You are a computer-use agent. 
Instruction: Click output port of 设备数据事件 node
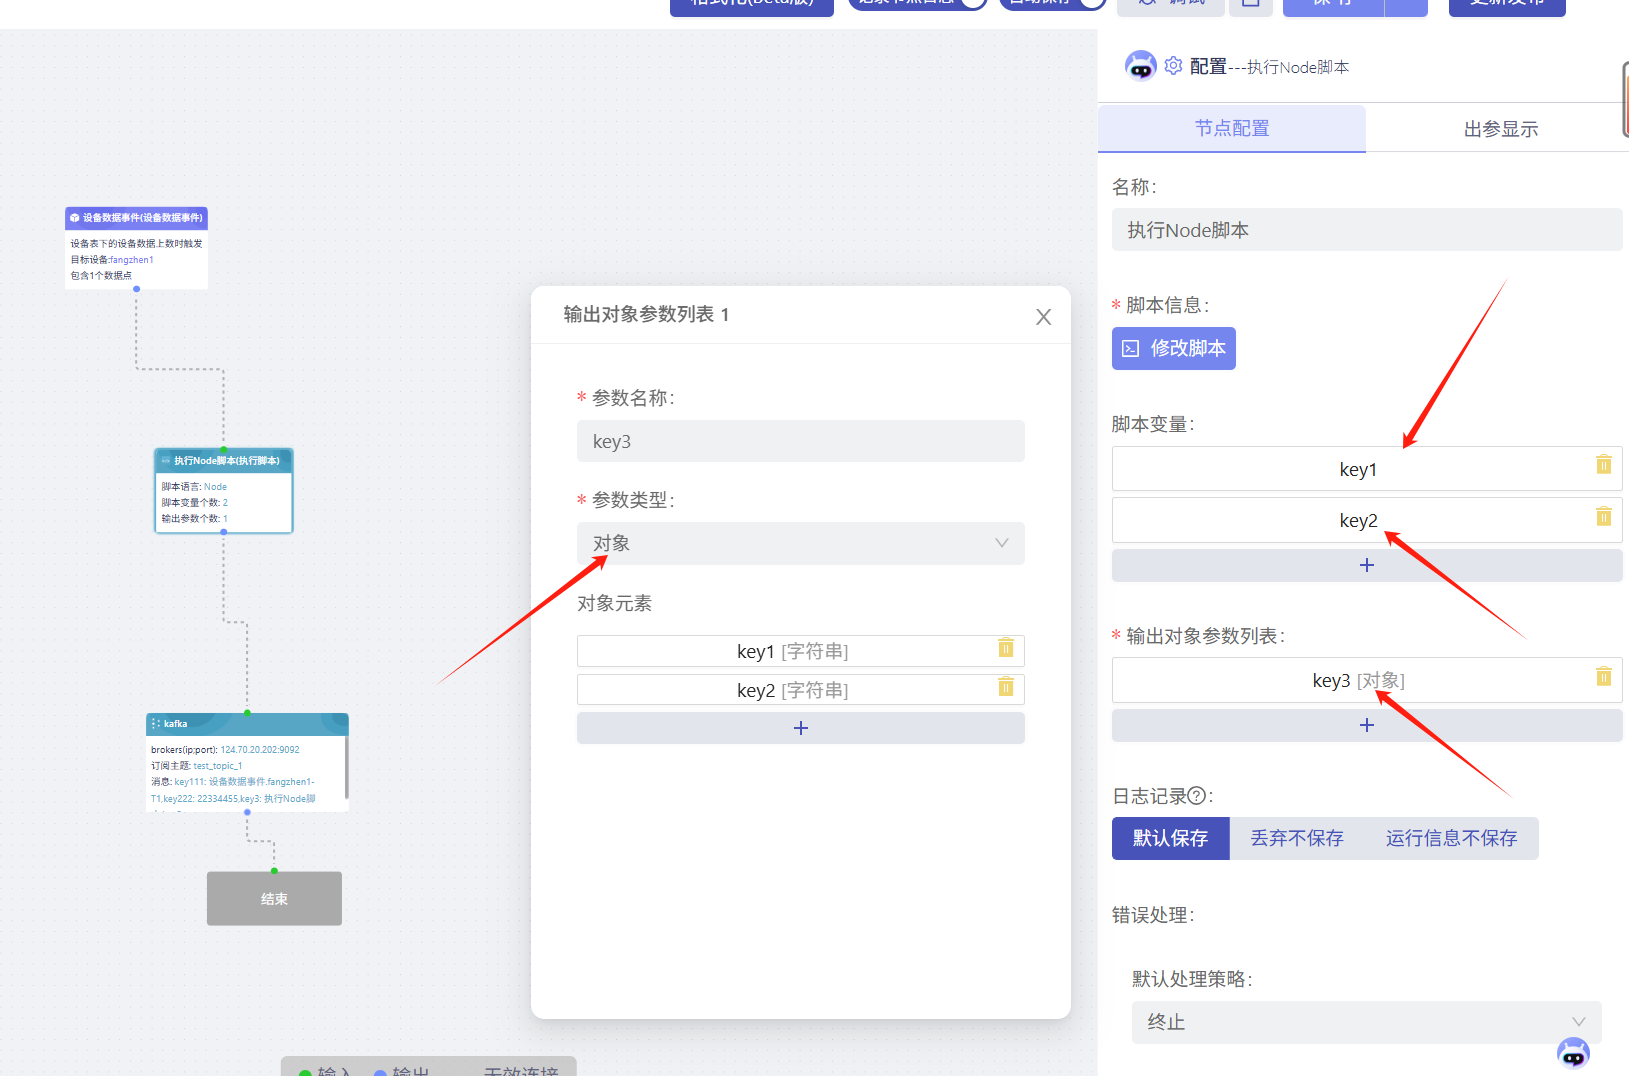[137, 289]
